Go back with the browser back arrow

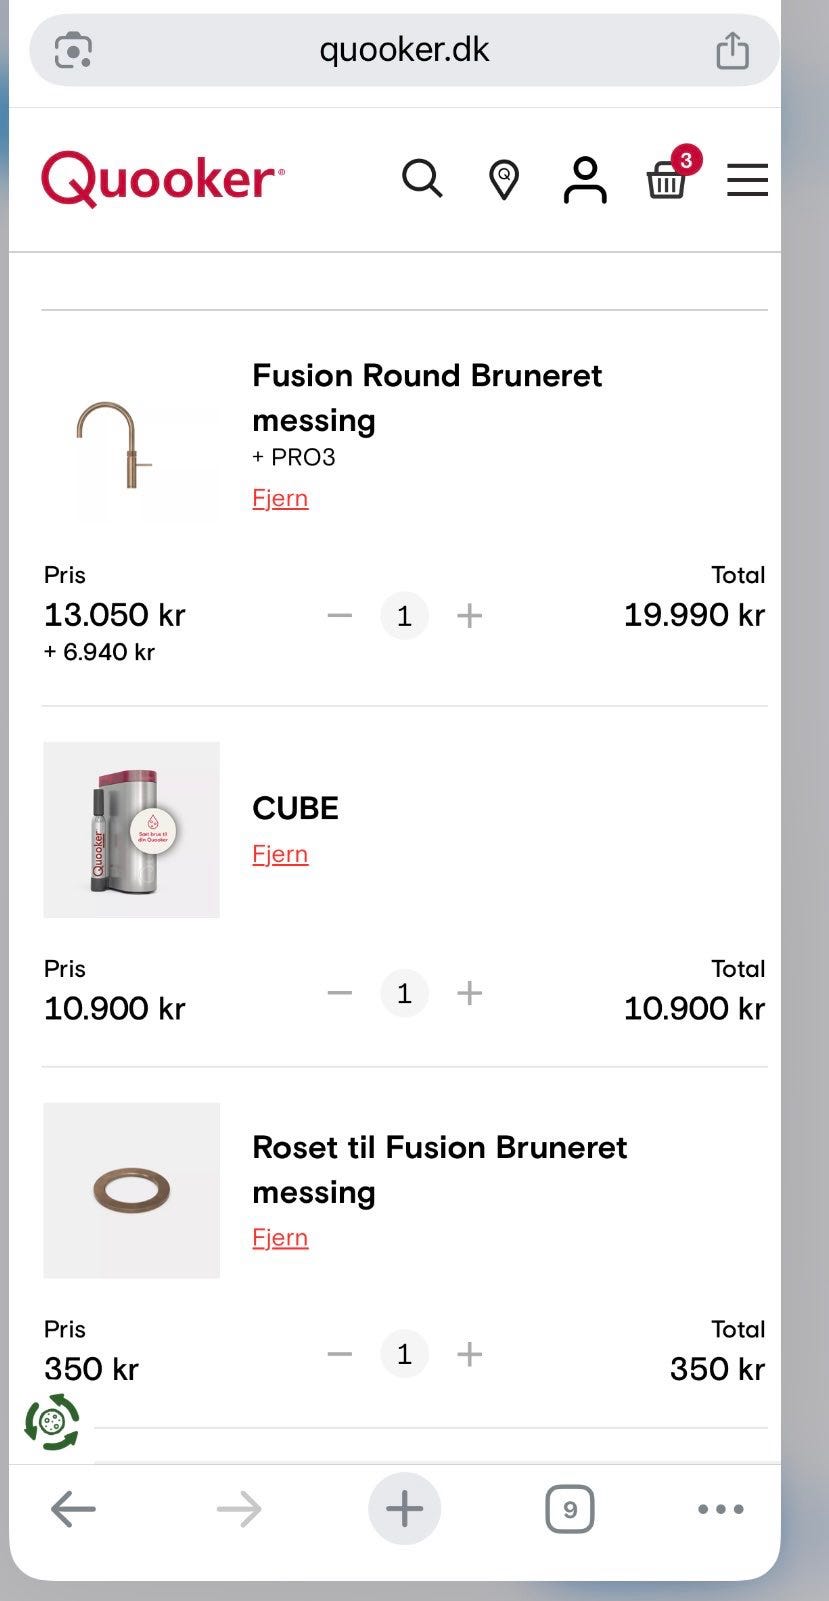coord(73,1509)
